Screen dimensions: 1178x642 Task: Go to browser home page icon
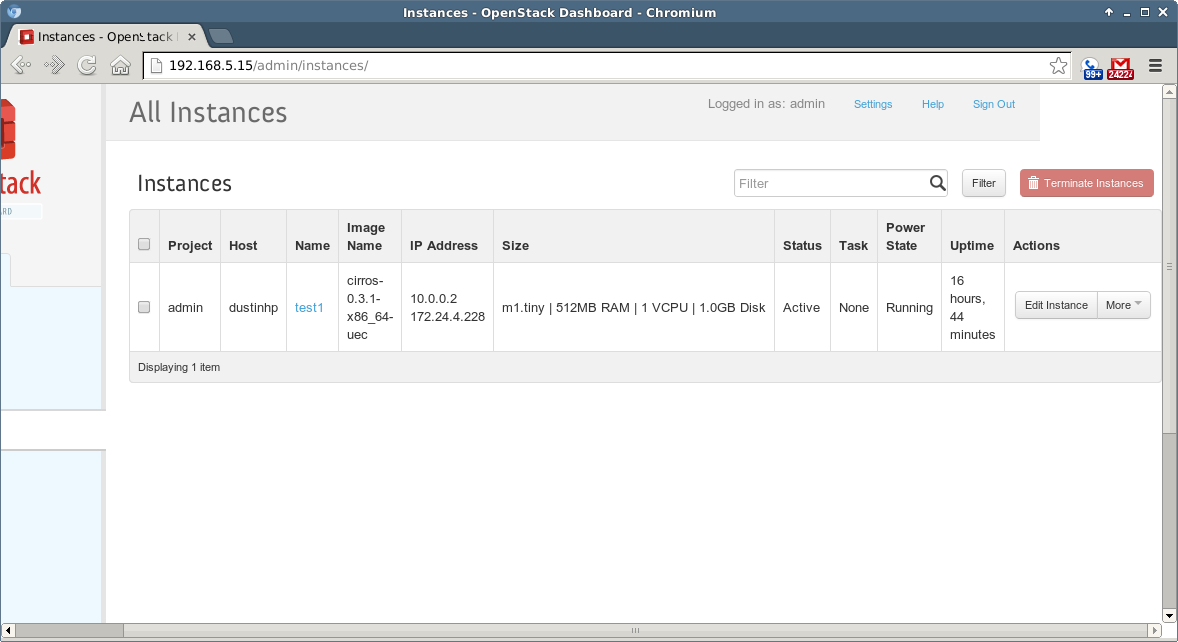120,66
